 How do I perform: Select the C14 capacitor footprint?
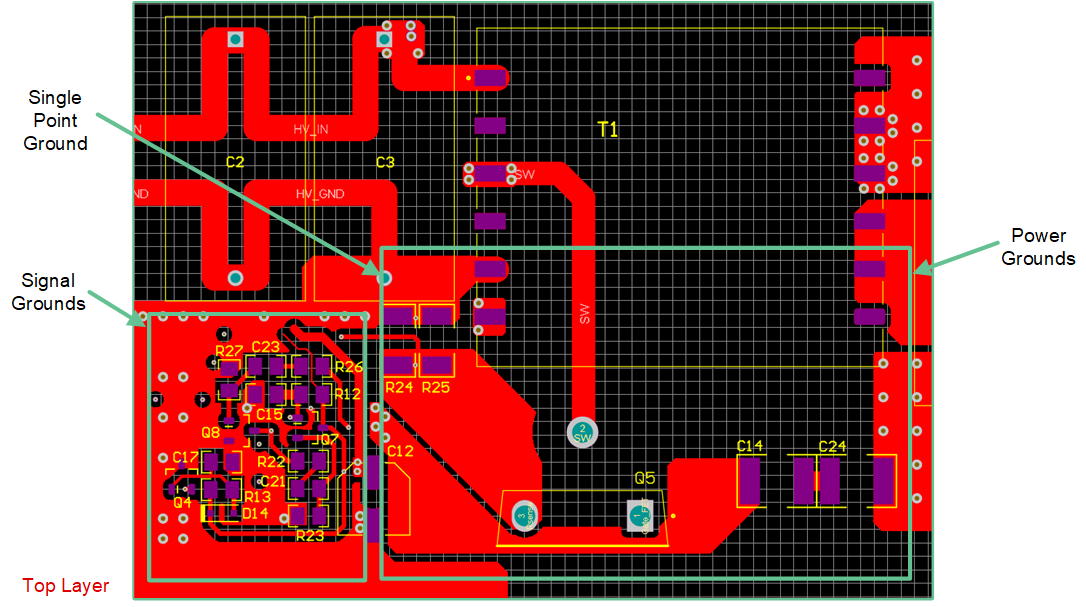tap(750, 481)
